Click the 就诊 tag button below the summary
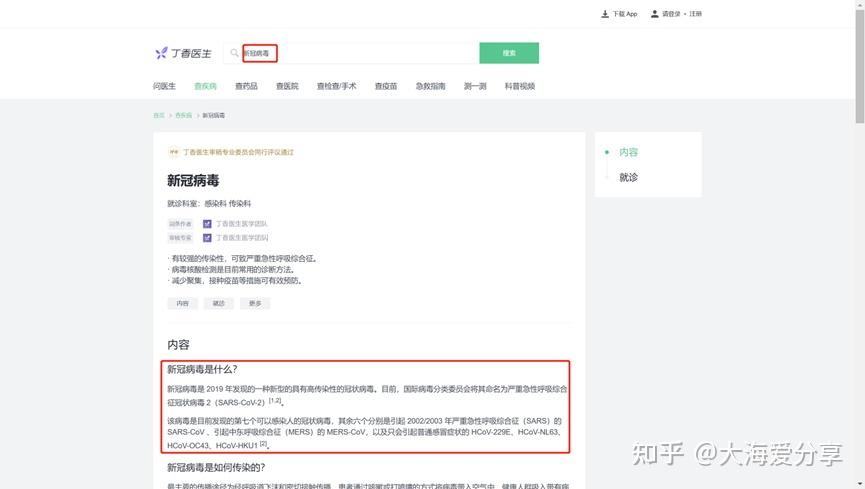The width and height of the screenshot is (865, 489). [219, 304]
